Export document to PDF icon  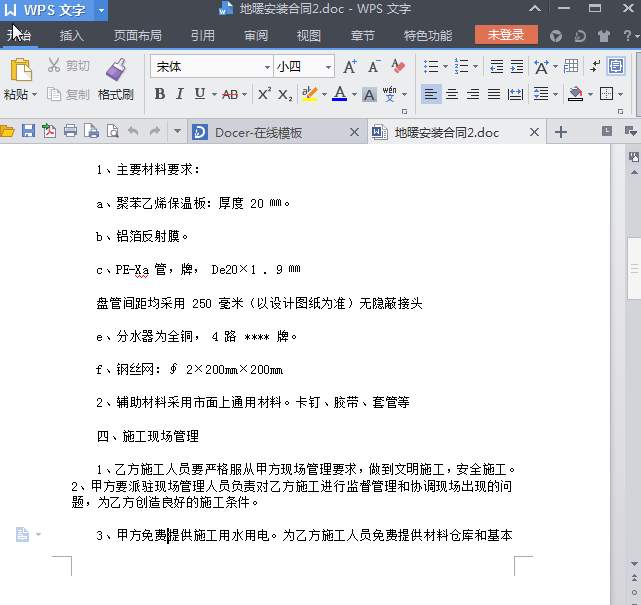coord(49,131)
